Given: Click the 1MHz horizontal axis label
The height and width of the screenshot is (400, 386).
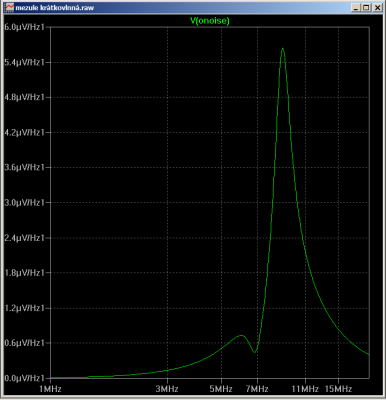Looking at the screenshot, I should coord(50,389).
